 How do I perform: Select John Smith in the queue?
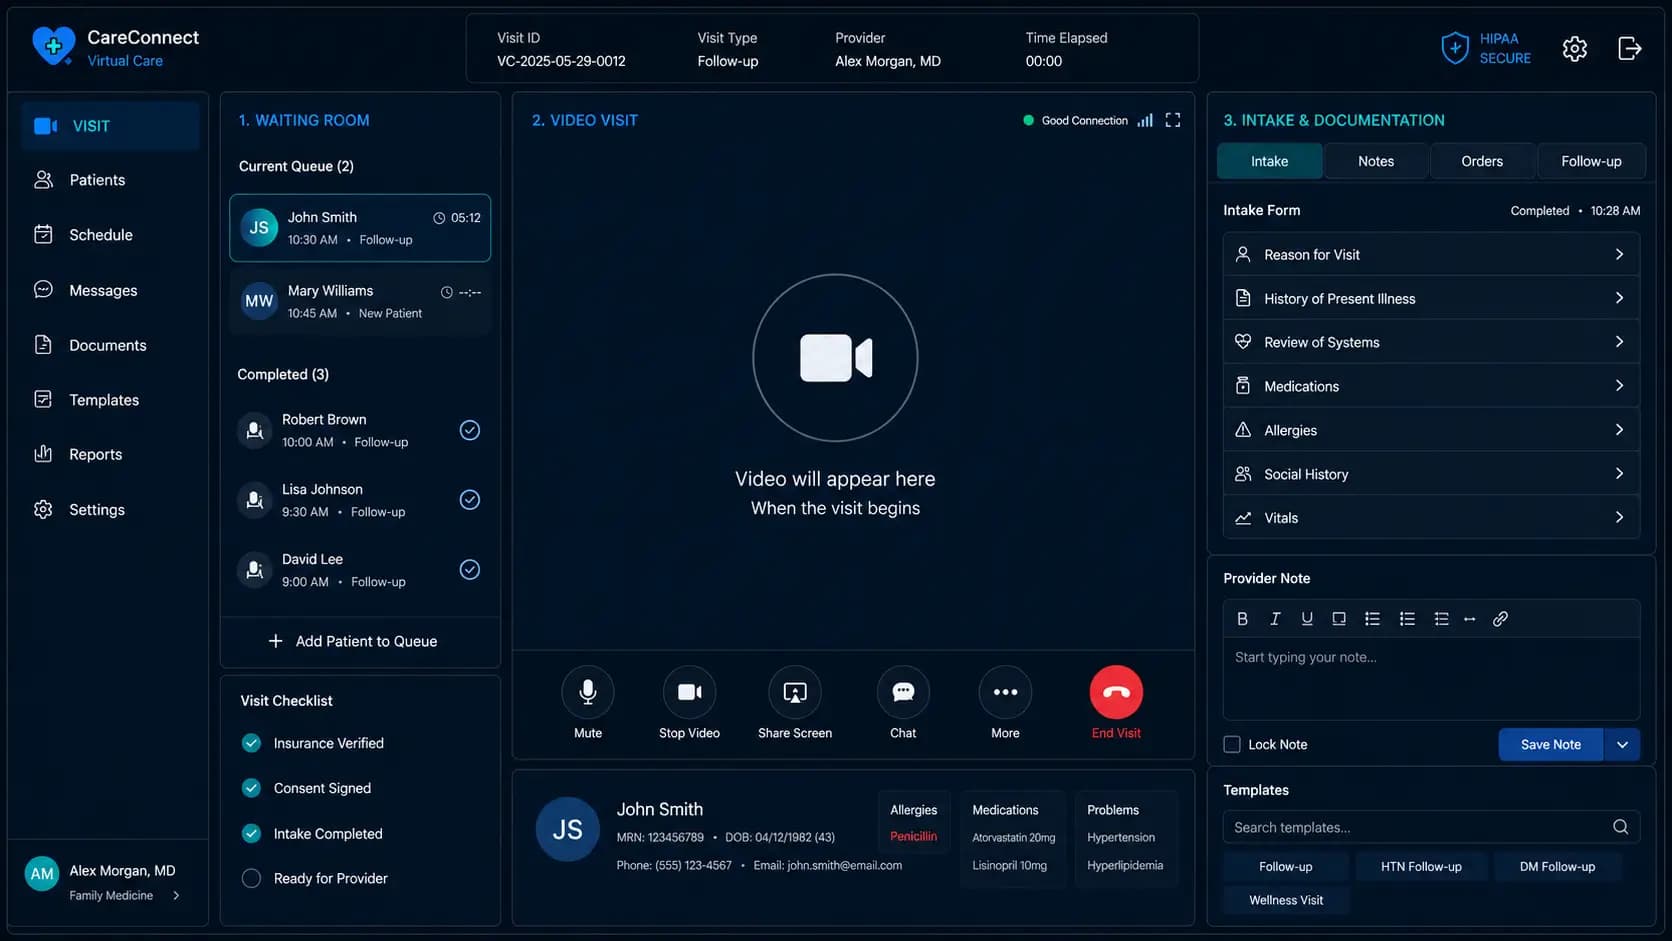pos(360,228)
